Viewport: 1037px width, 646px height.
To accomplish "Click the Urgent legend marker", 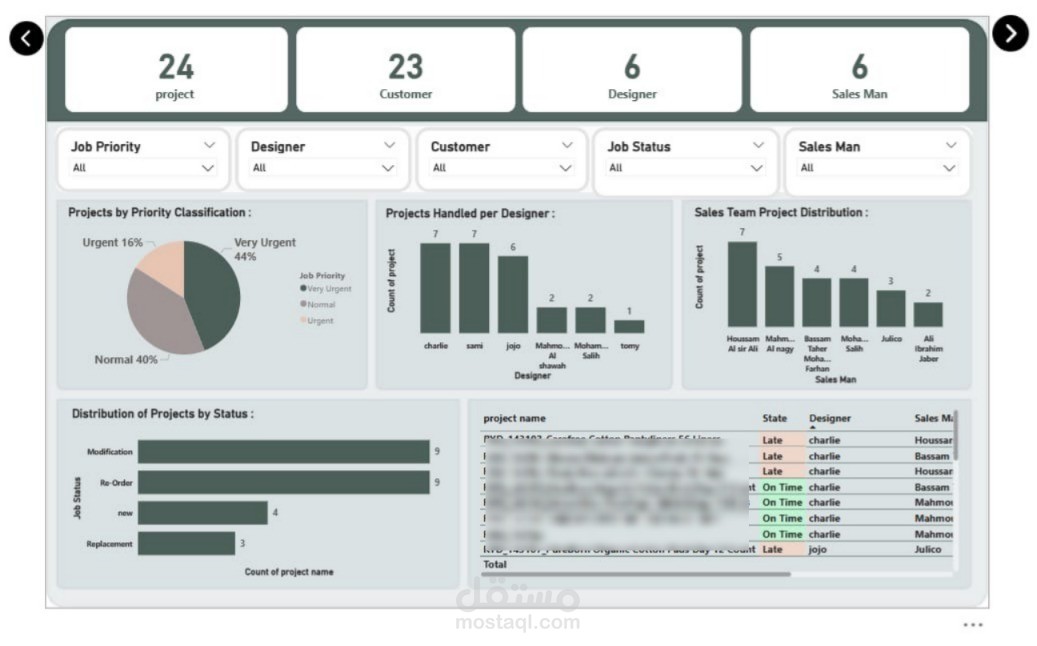I will (303, 320).
